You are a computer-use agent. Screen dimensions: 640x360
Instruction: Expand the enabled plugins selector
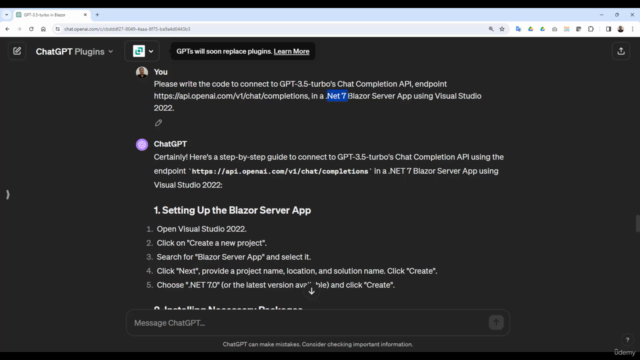coord(143,51)
